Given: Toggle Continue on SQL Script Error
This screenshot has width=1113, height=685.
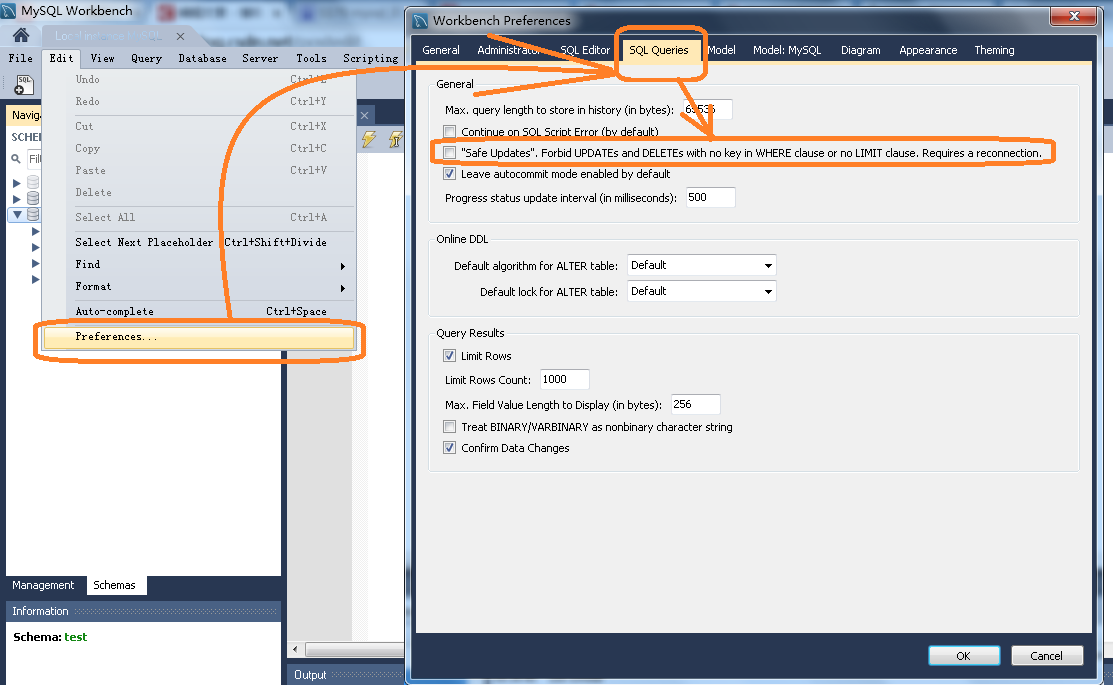Looking at the screenshot, I should (450, 132).
